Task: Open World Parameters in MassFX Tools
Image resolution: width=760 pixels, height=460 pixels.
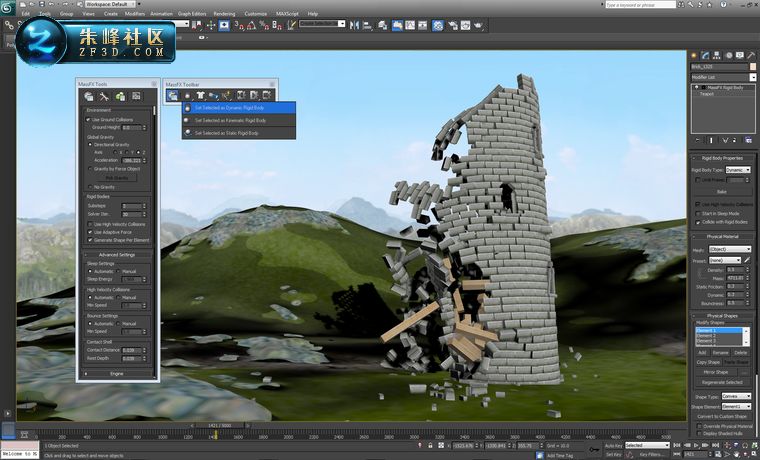Action: [89, 96]
